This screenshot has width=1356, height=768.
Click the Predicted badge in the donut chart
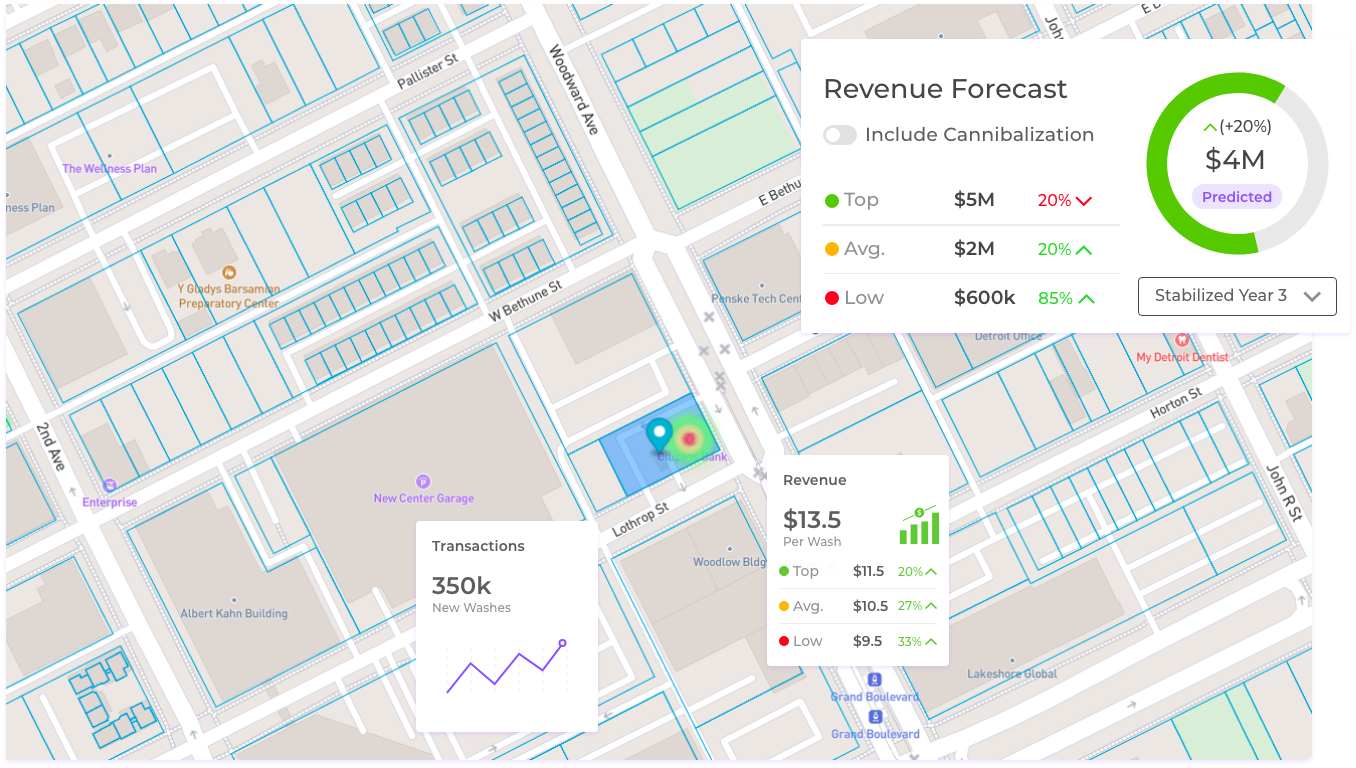tap(1237, 197)
